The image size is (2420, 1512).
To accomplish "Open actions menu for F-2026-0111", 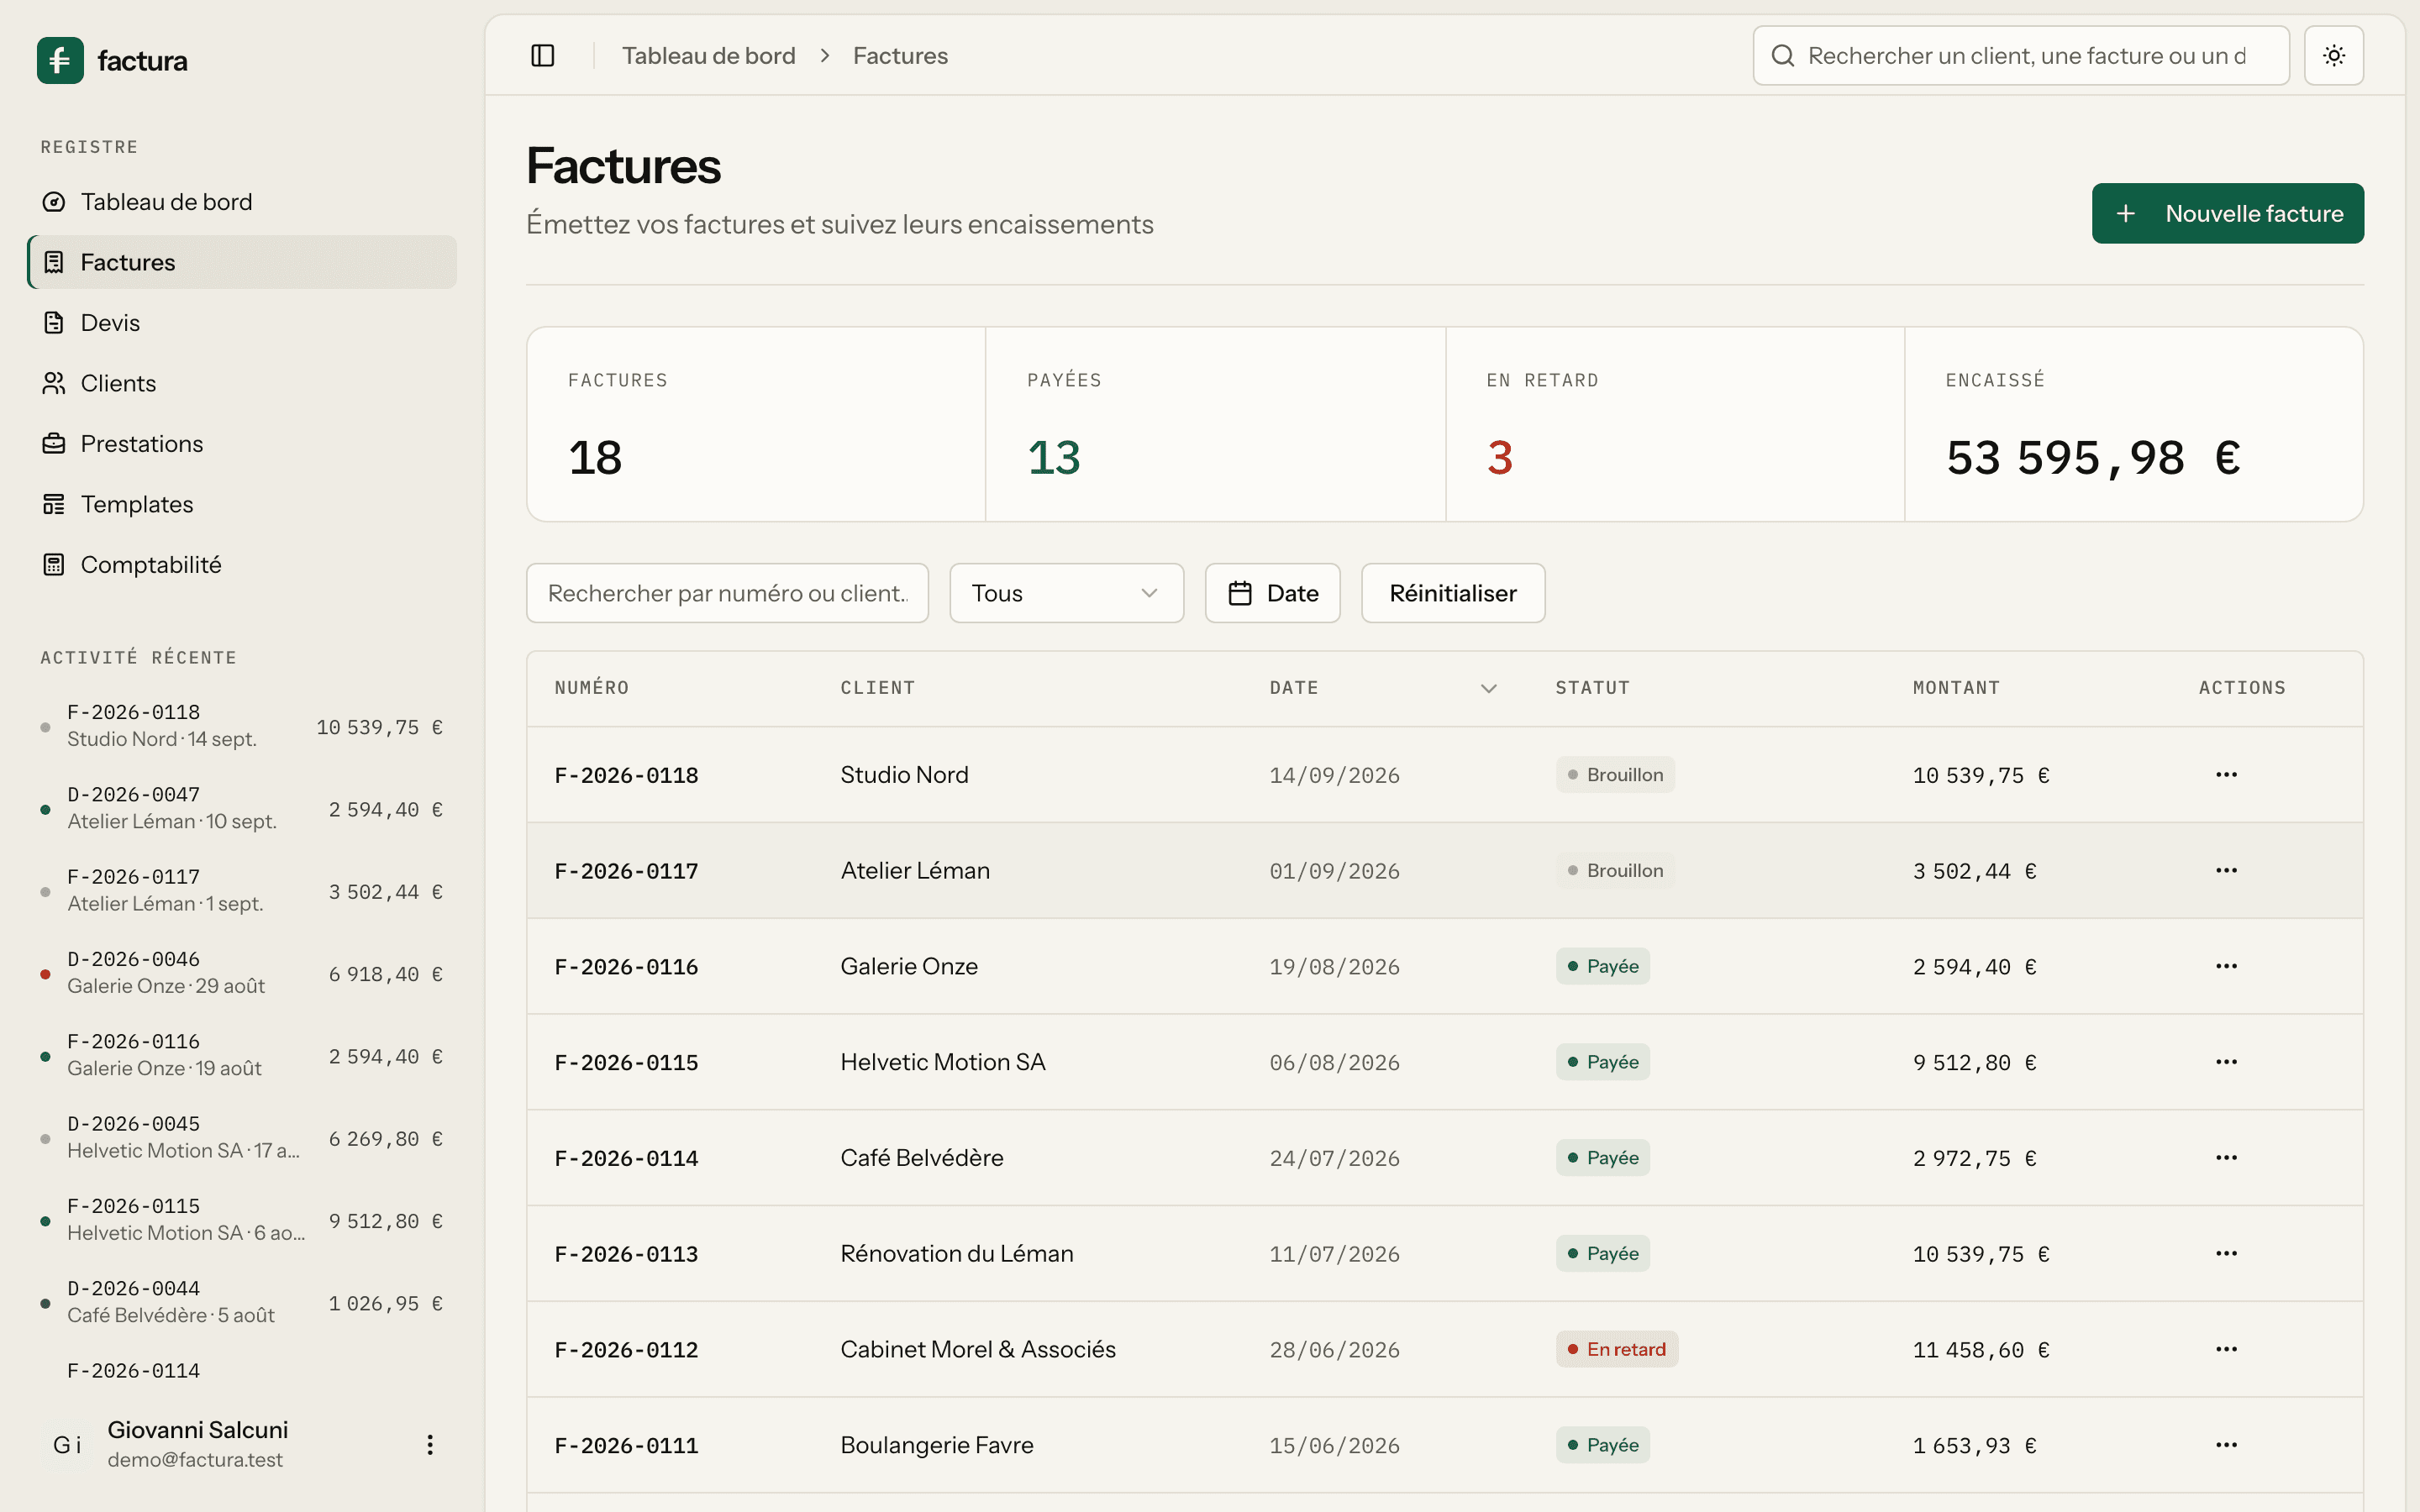I will pos(2226,1445).
